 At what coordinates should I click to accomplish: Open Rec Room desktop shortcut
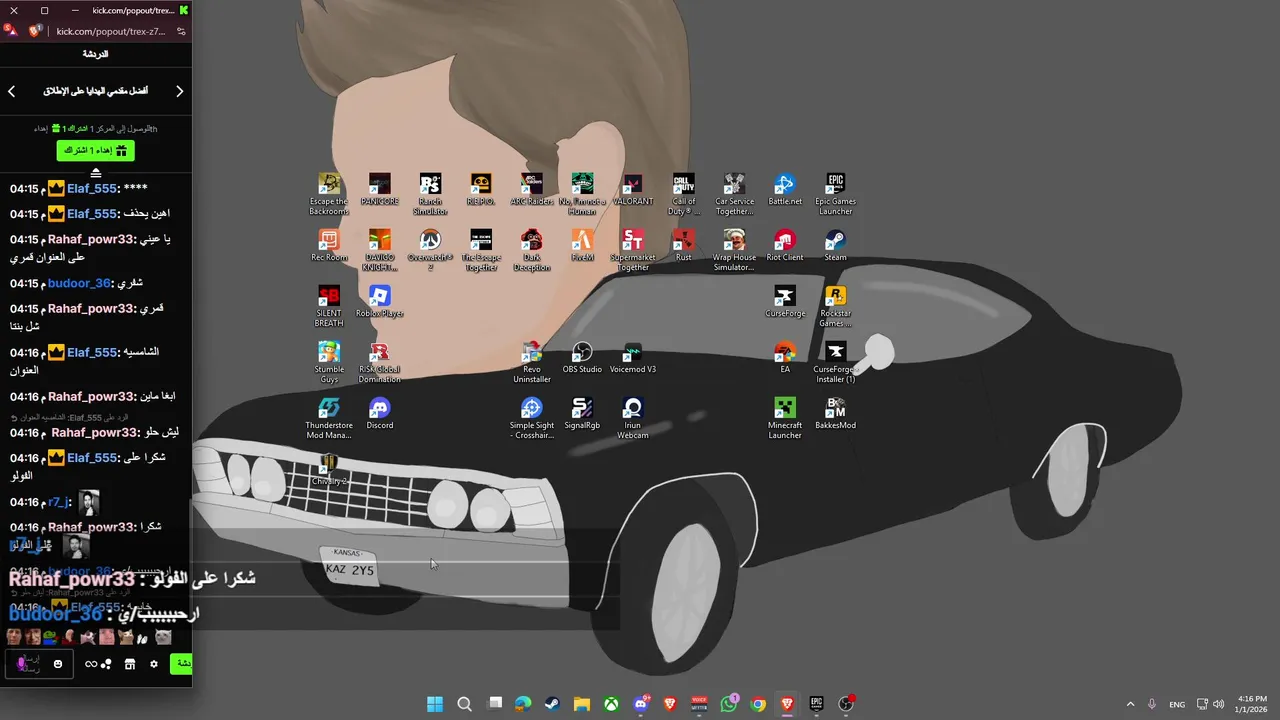[x=329, y=245]
